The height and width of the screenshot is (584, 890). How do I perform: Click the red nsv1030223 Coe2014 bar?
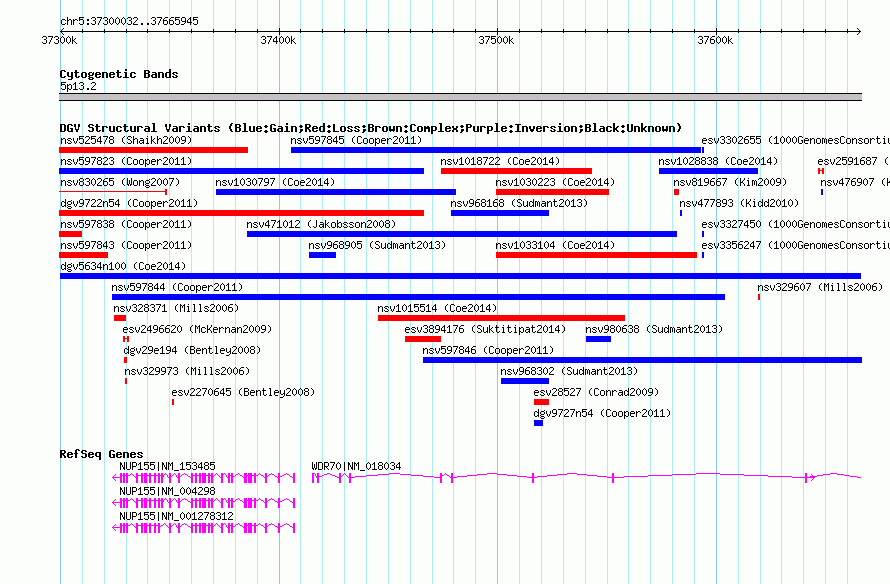point(552,192)
